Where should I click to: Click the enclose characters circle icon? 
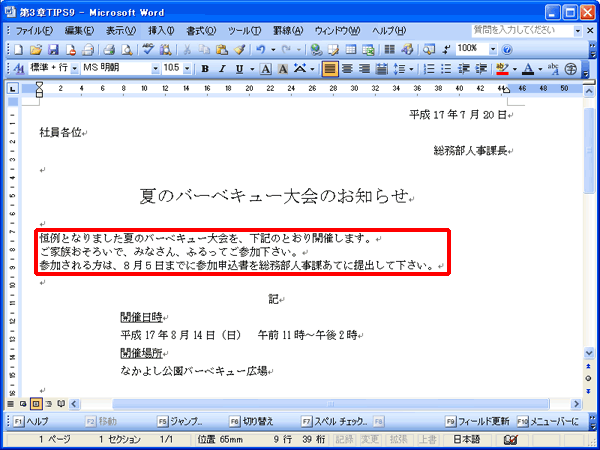pos(571,69)
